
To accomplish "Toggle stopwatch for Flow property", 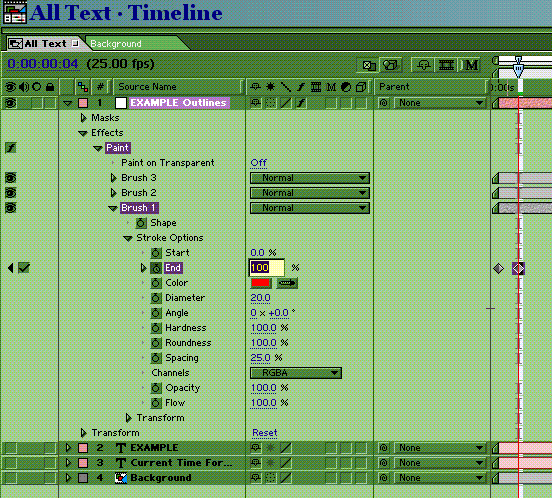I will pyautogui.click(x=156, y=403).
